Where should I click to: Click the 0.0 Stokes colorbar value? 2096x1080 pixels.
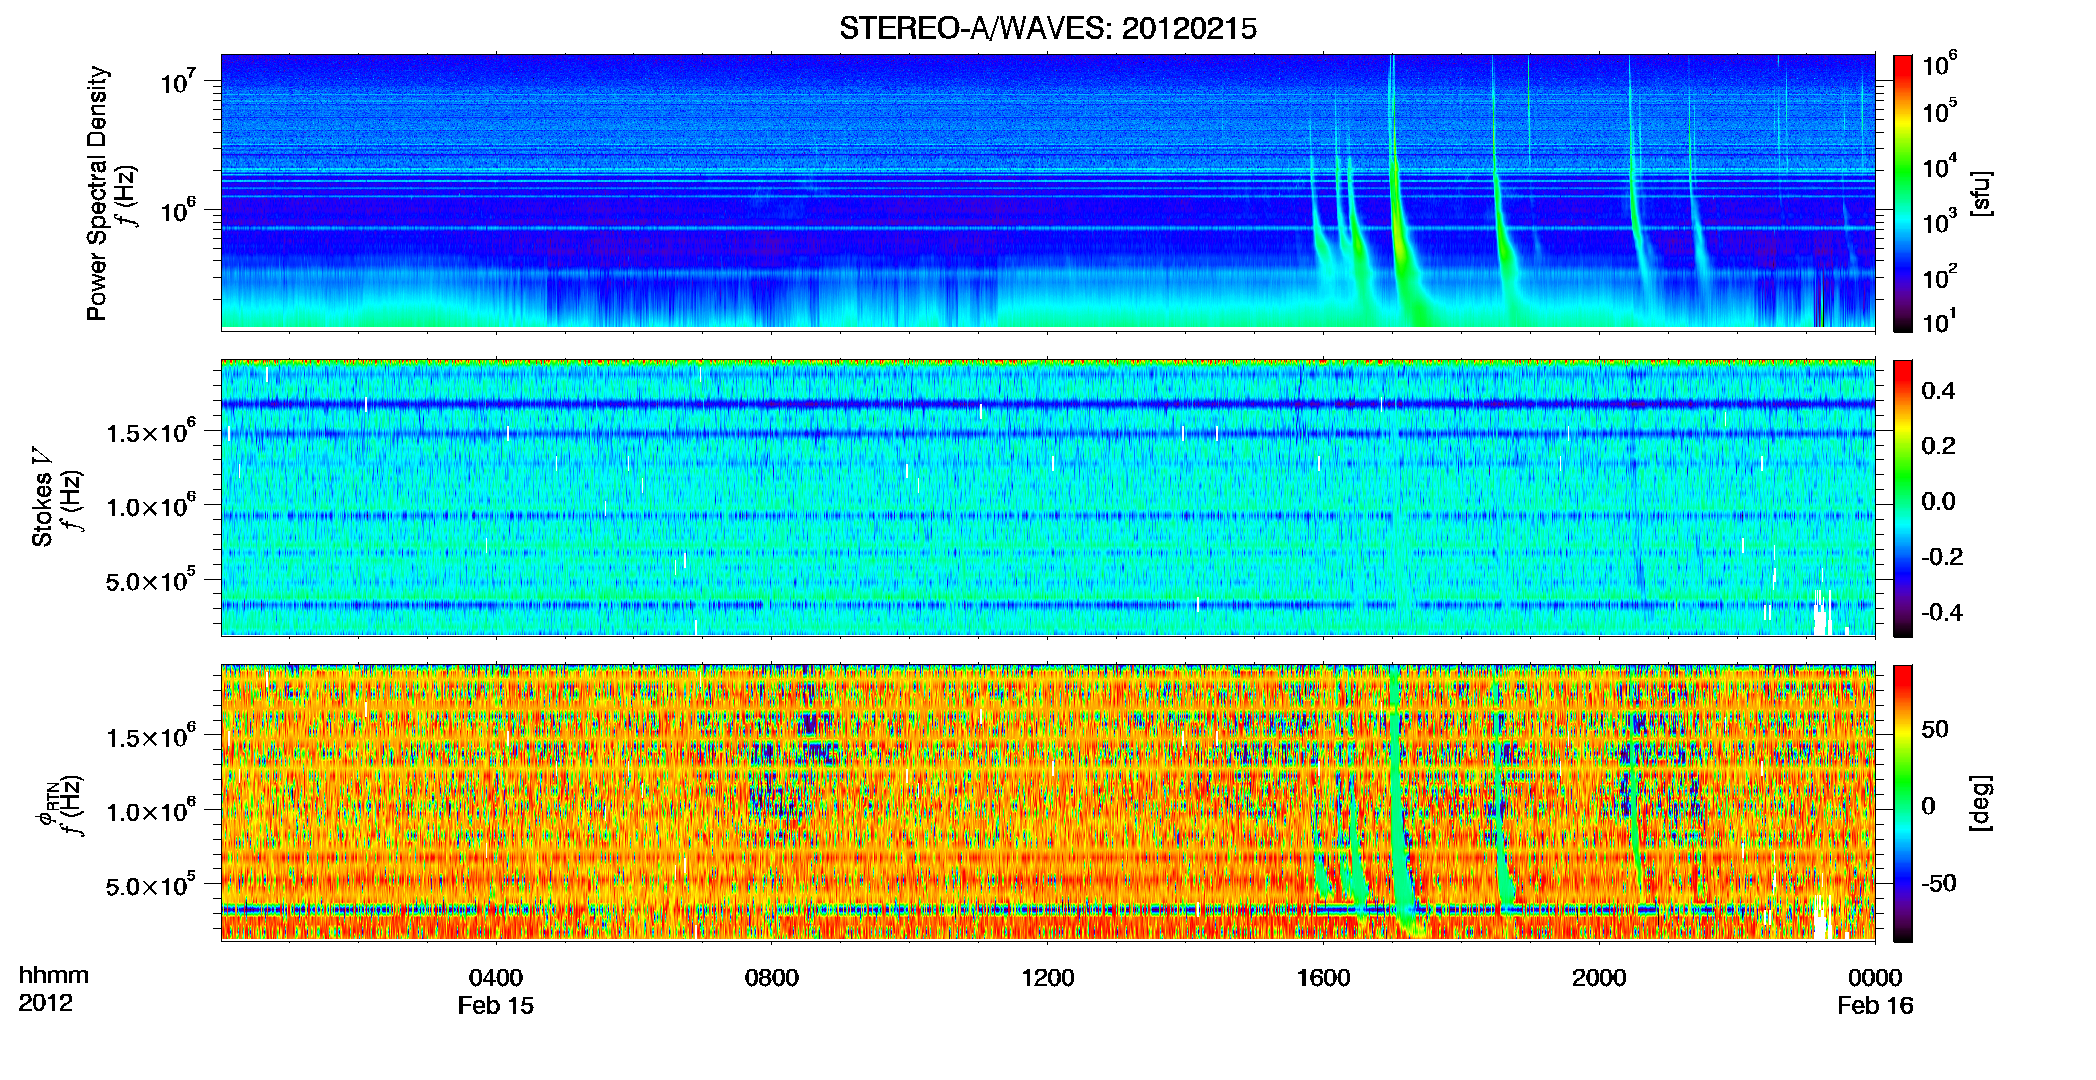1938,501
